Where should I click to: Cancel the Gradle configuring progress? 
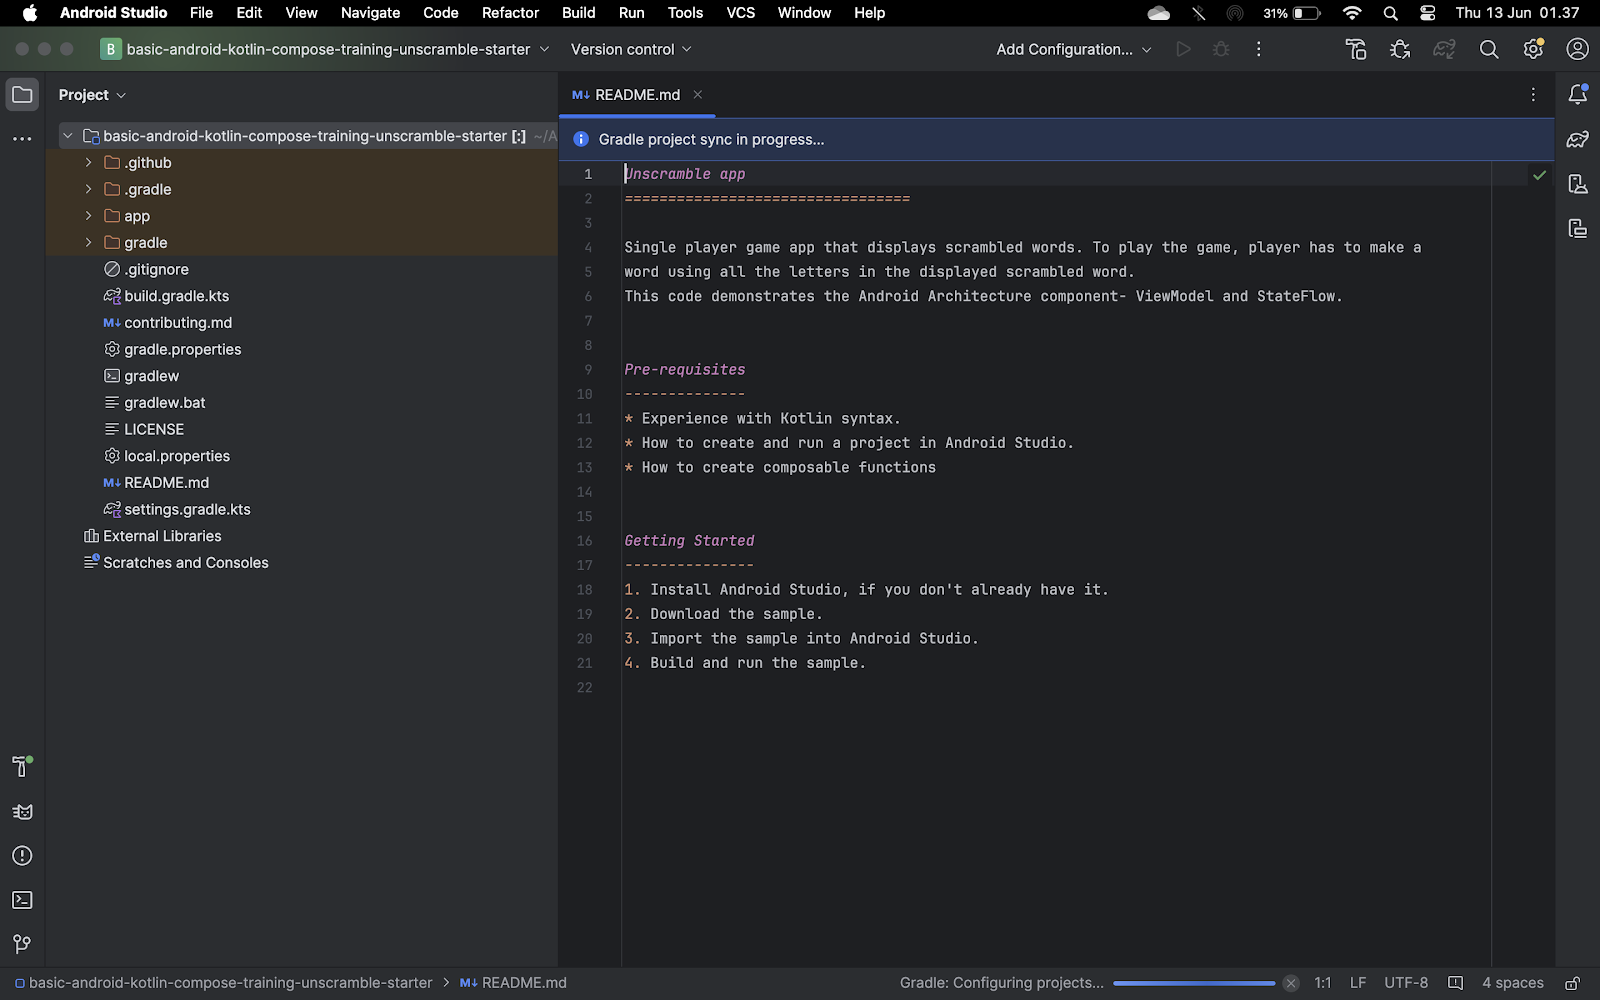1291,983
